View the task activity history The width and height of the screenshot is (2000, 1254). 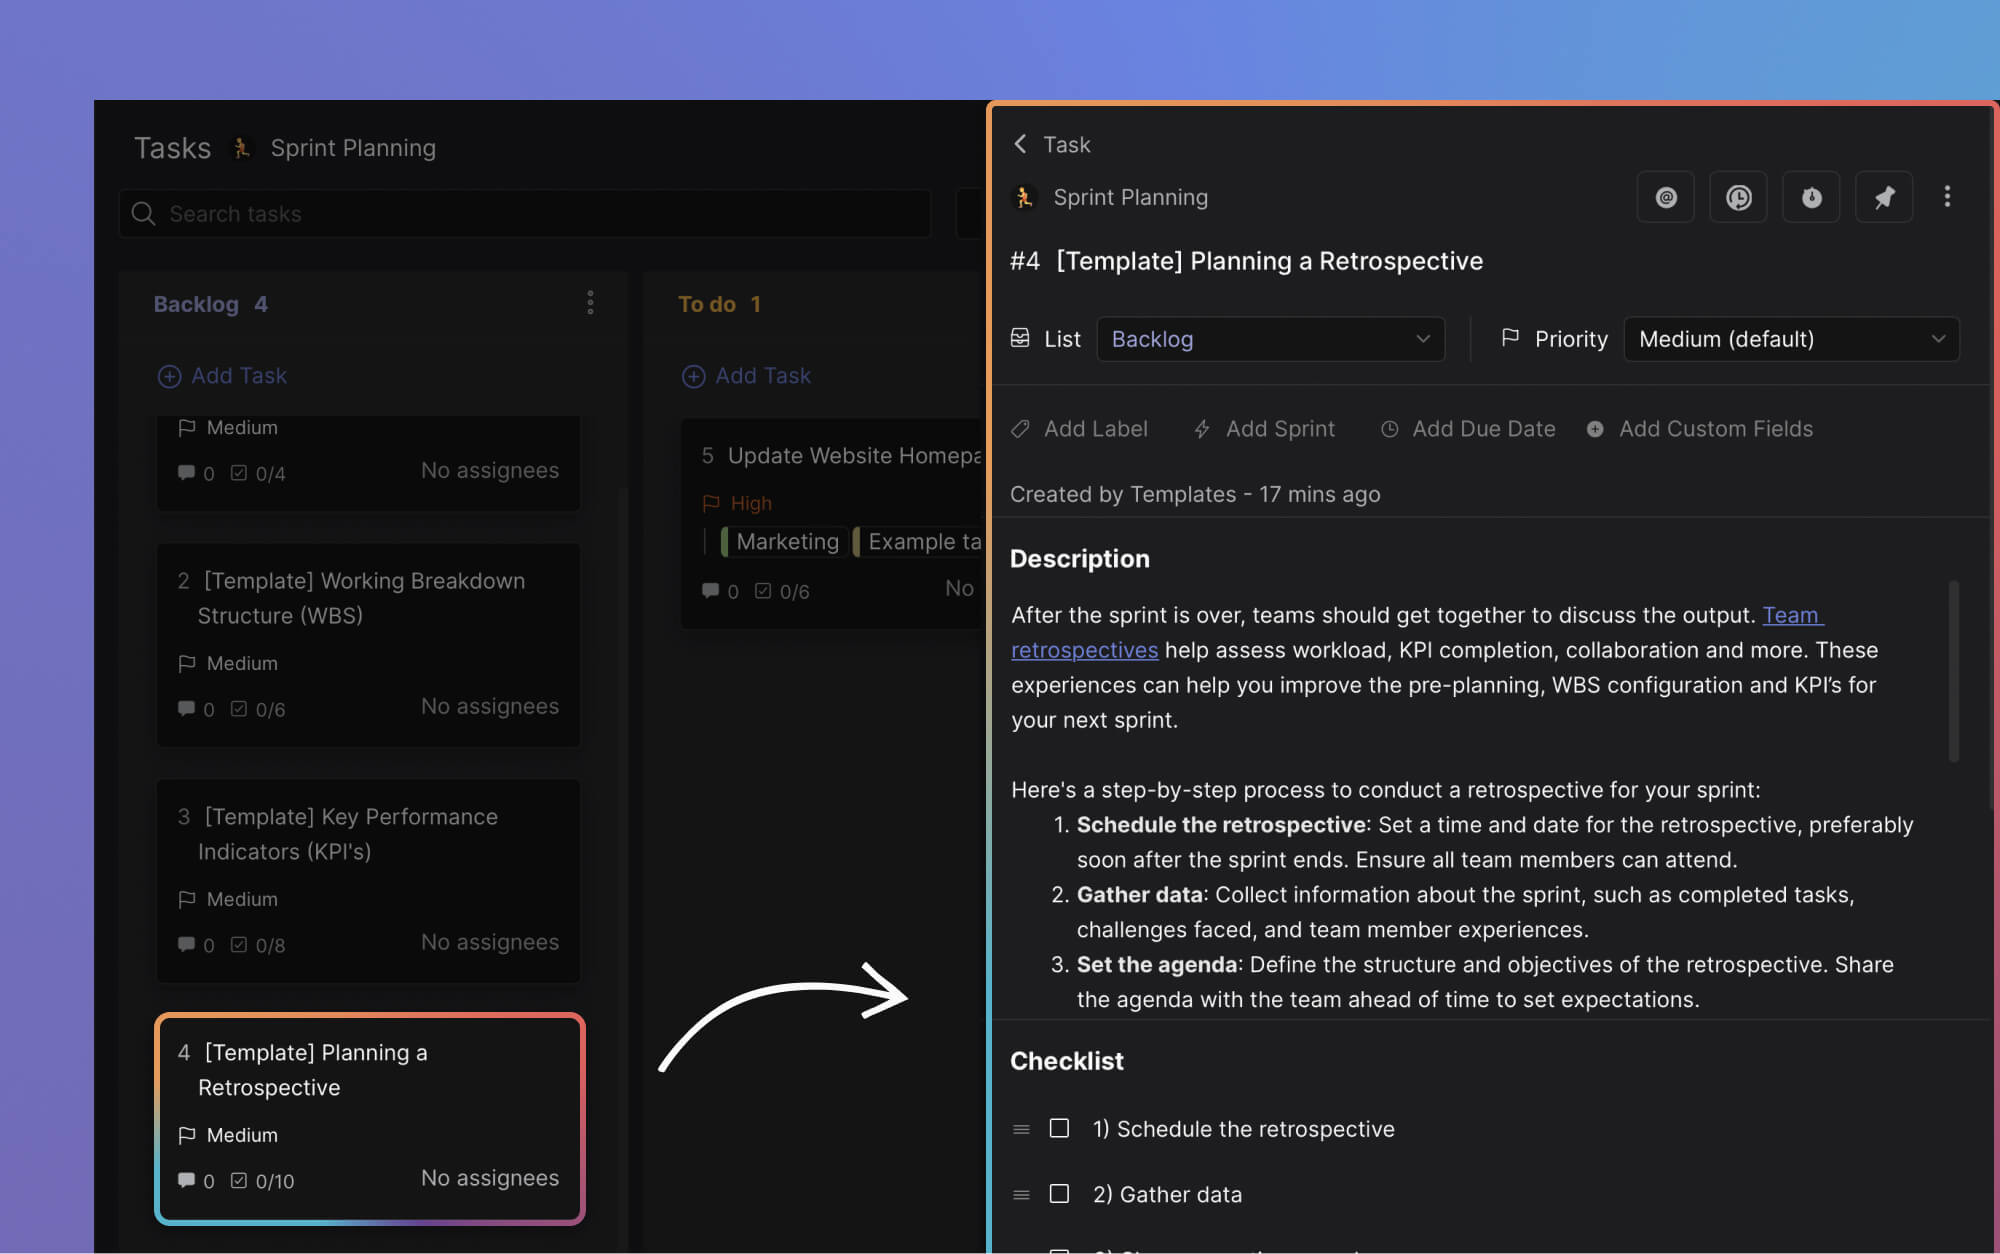coord(1738,197)
